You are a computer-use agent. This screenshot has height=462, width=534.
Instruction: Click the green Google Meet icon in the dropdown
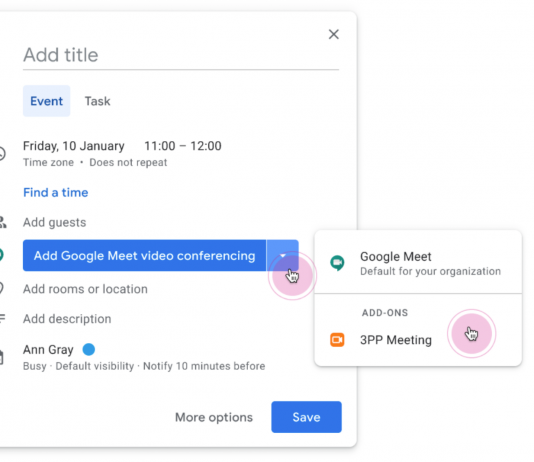[x=337, y=263]
